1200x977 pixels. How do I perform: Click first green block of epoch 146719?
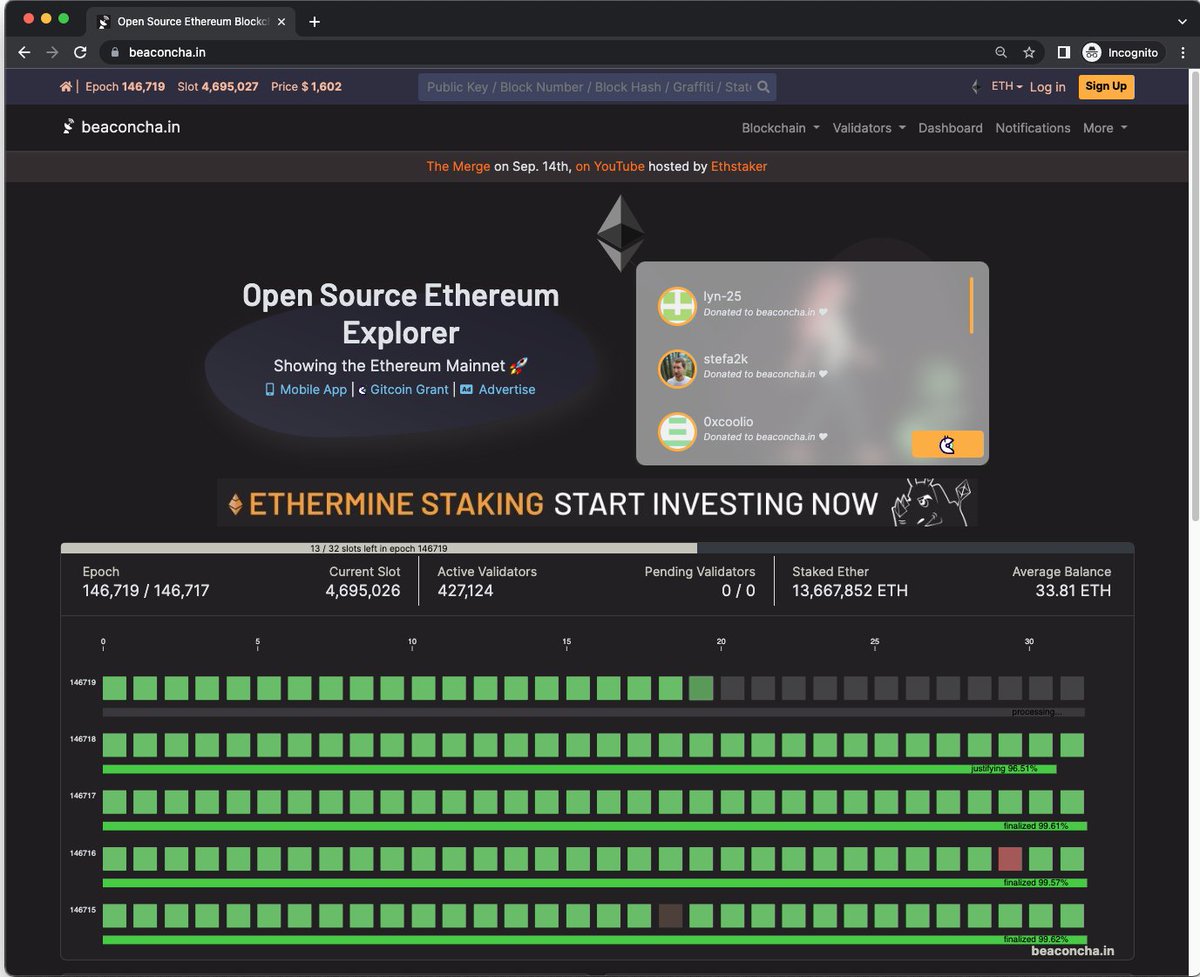(115, 688)
